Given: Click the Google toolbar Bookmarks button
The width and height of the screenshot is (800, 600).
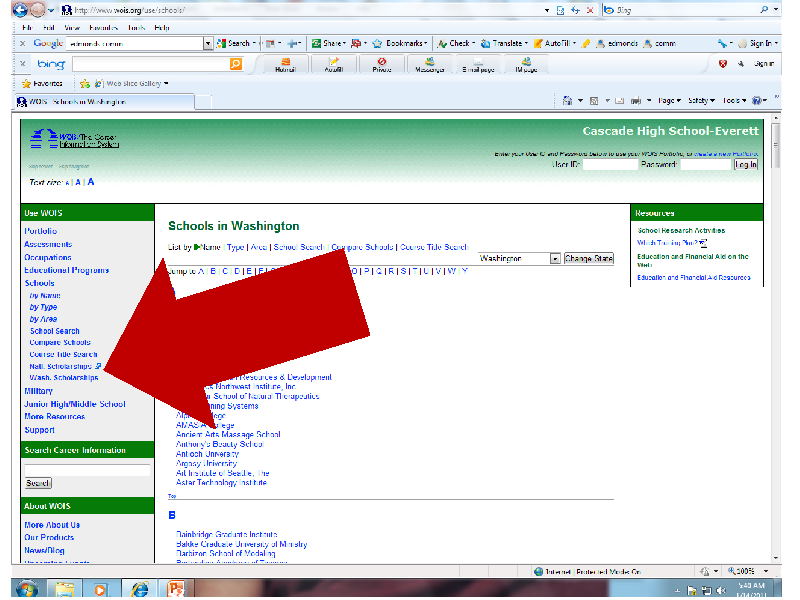Looking at the screenshot, I should coord(401,43).
